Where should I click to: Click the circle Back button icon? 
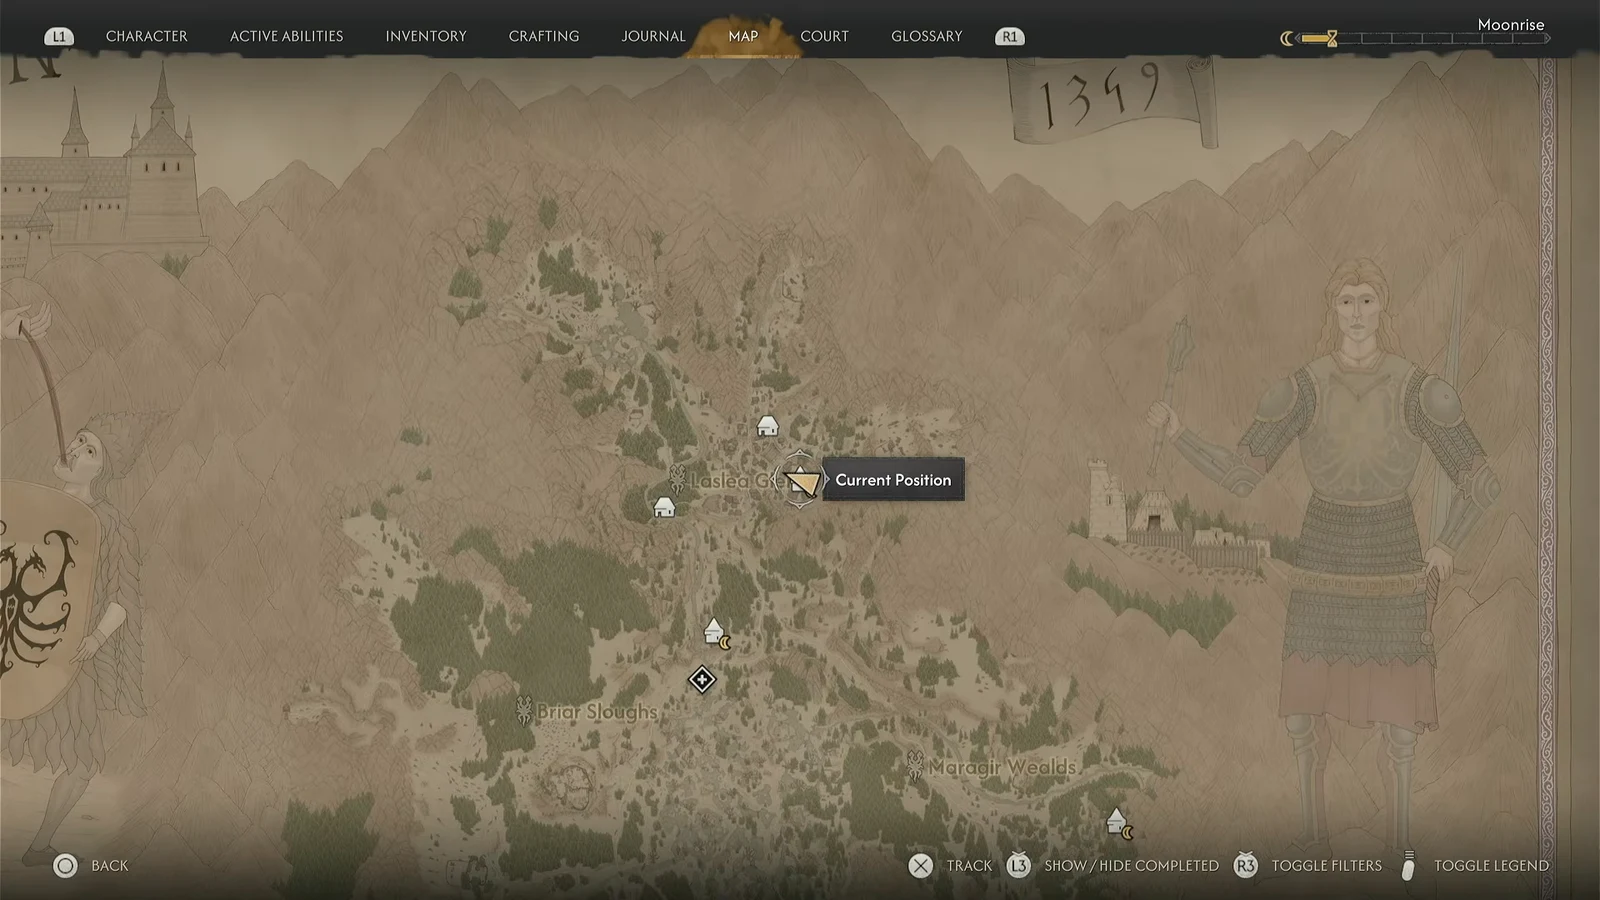click(65, 866)
